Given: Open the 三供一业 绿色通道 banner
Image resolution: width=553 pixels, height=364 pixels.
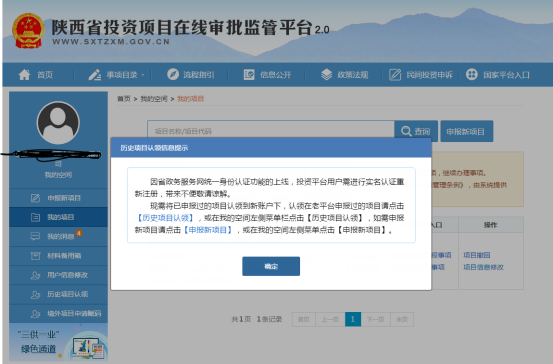Looking at the screenshot, I should (x=58, y=342).
